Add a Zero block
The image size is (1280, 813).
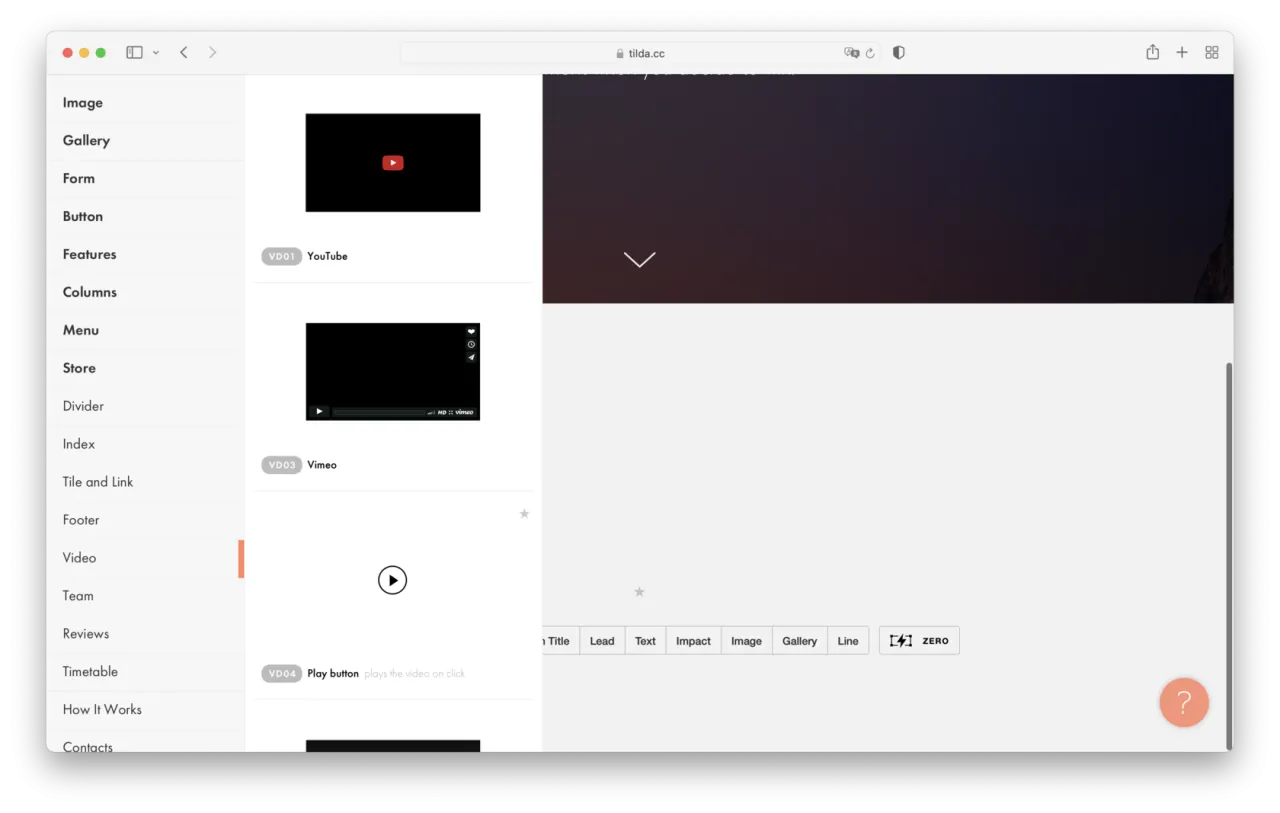[x=919, y=641]
